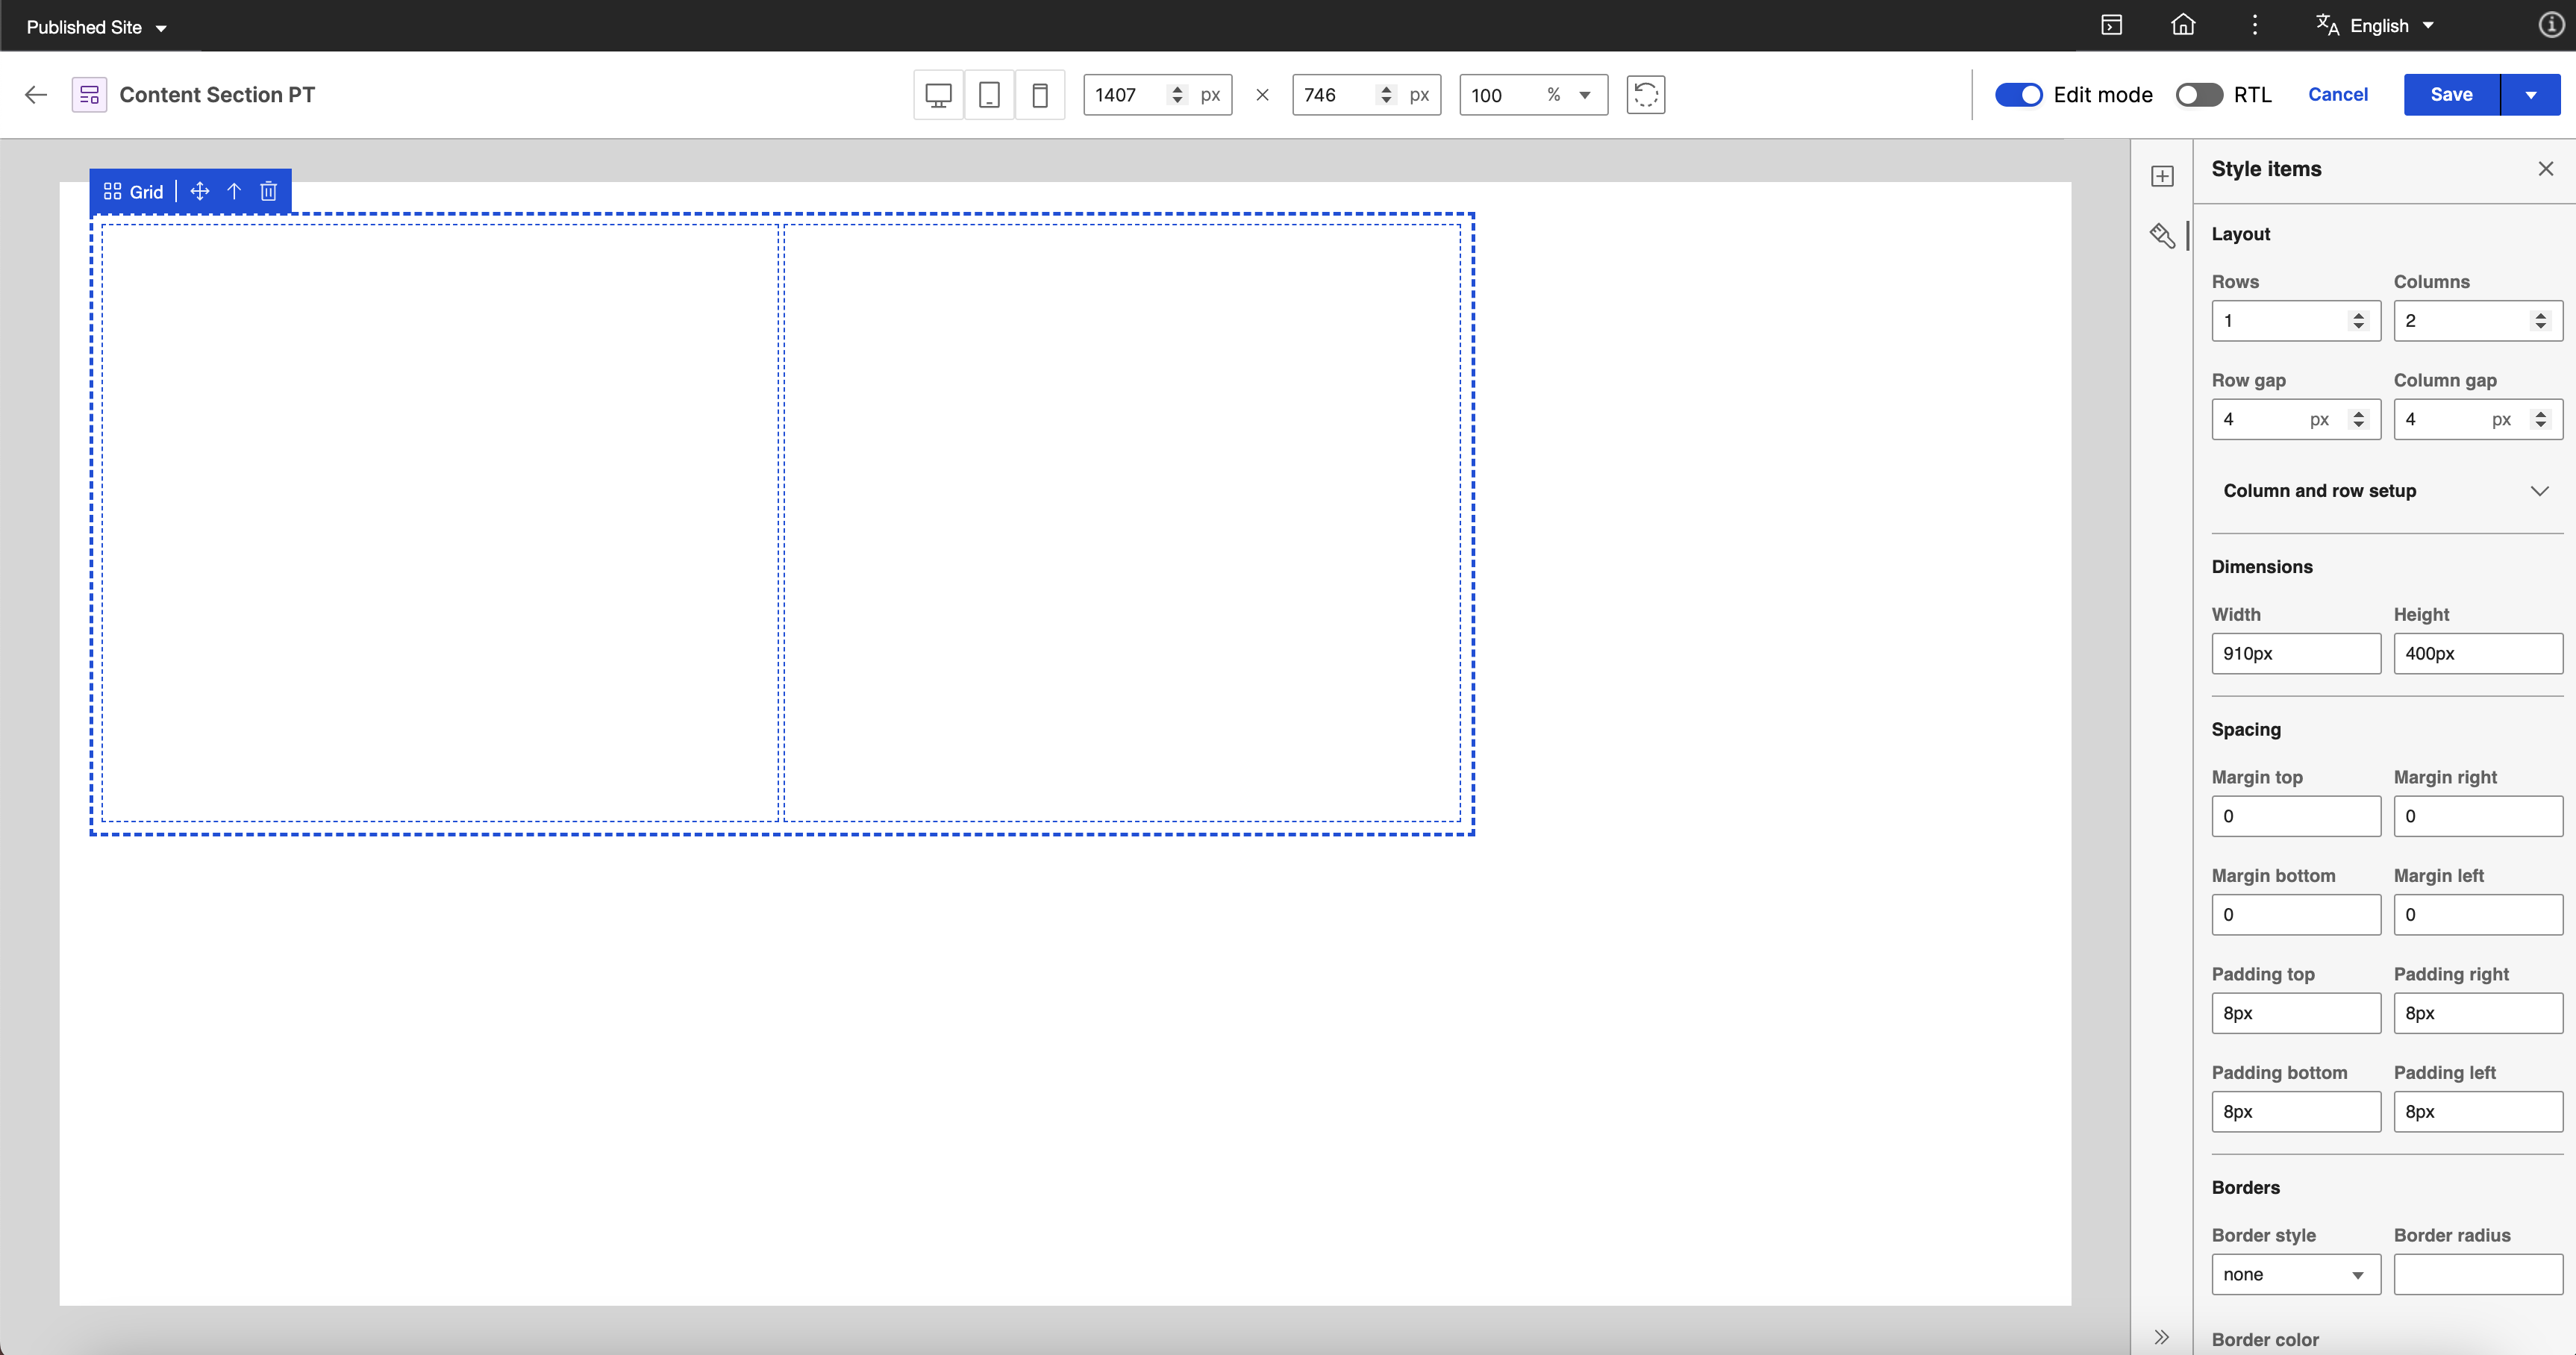Viewport: 2576px width, 1355px height.
Task: Select parent element with up arrow
Action: tap(234, 191)
